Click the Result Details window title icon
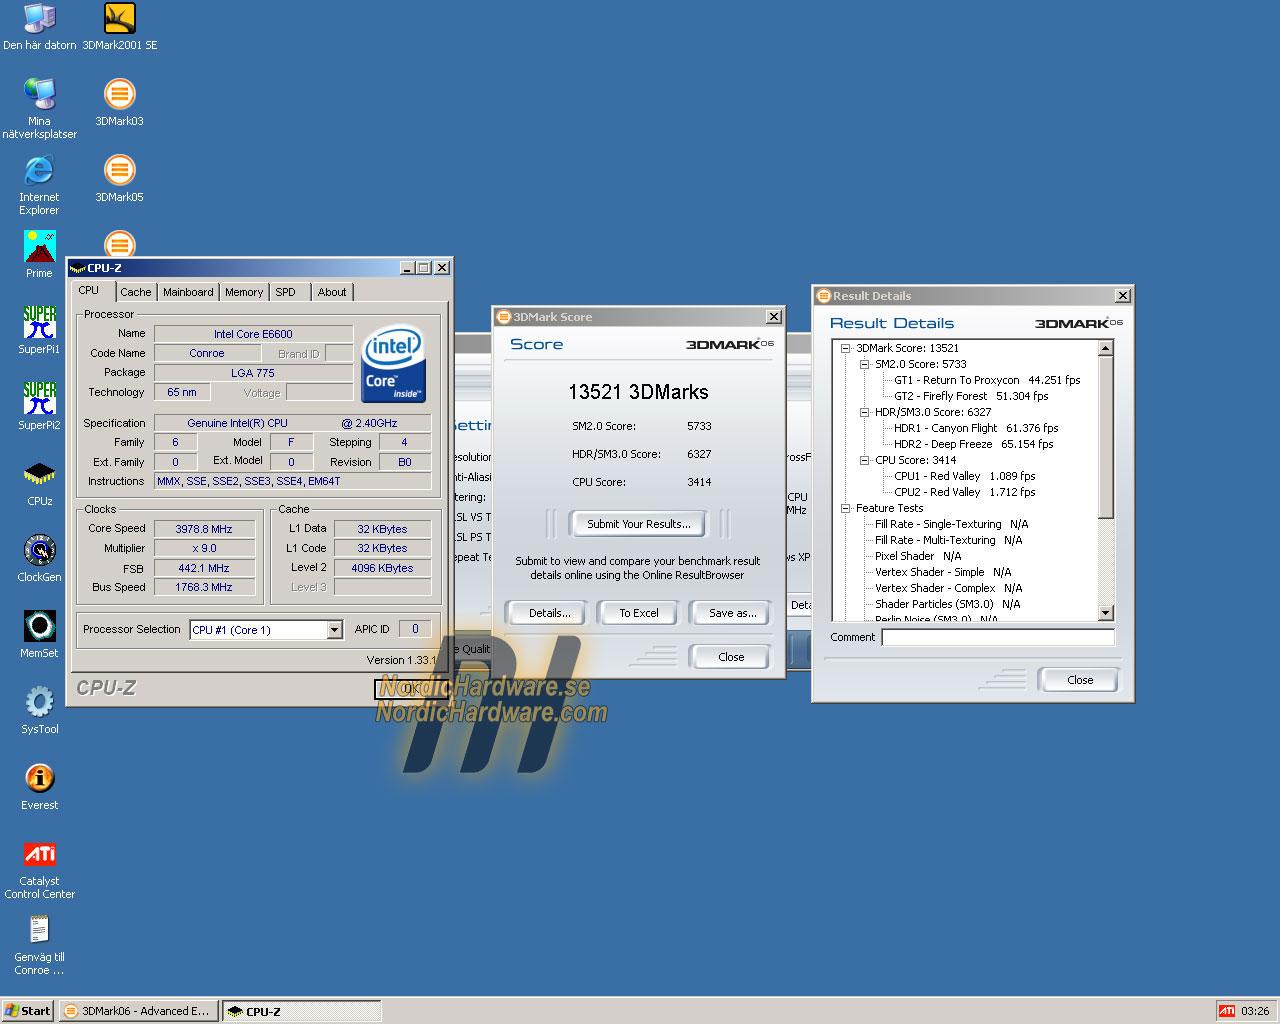Screen dimensions: 1280x1024 pos(824,296)
